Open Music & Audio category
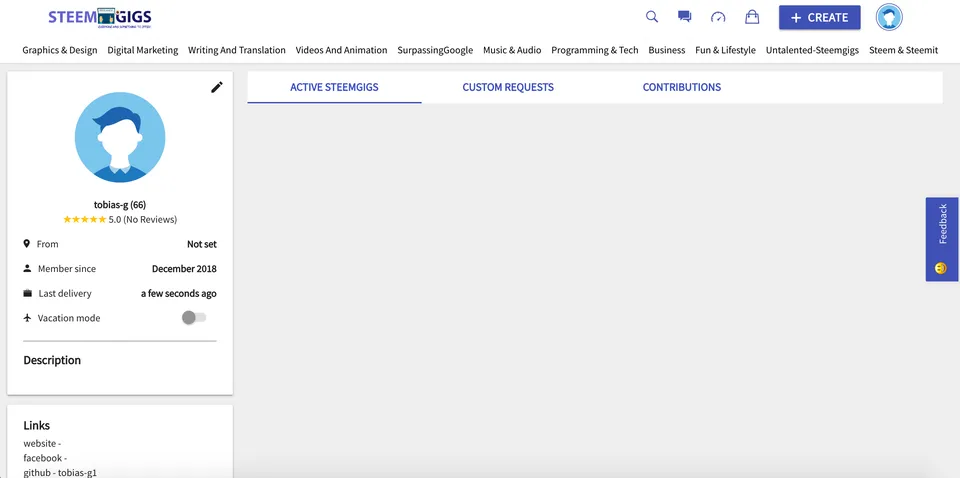 coord(512,50)
